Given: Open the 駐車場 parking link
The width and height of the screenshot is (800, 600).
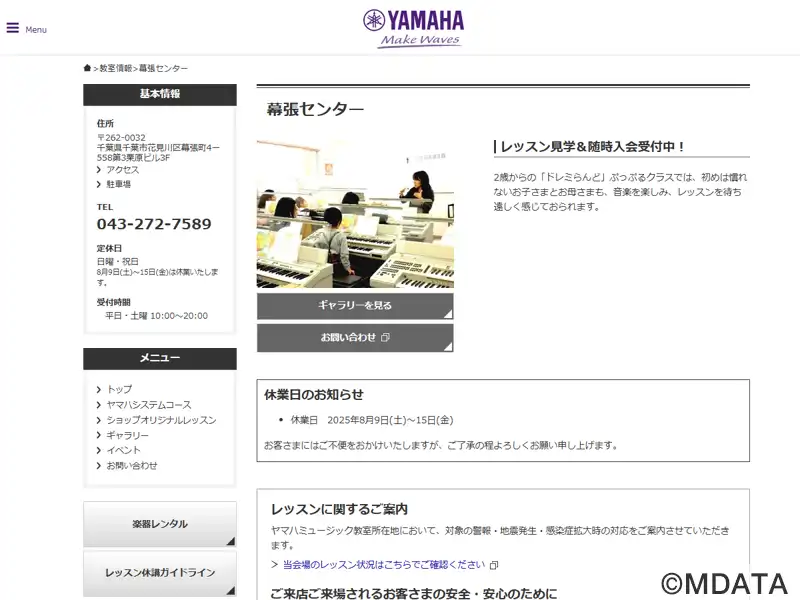Looking at the screenshot, I should tap(118, 184).
